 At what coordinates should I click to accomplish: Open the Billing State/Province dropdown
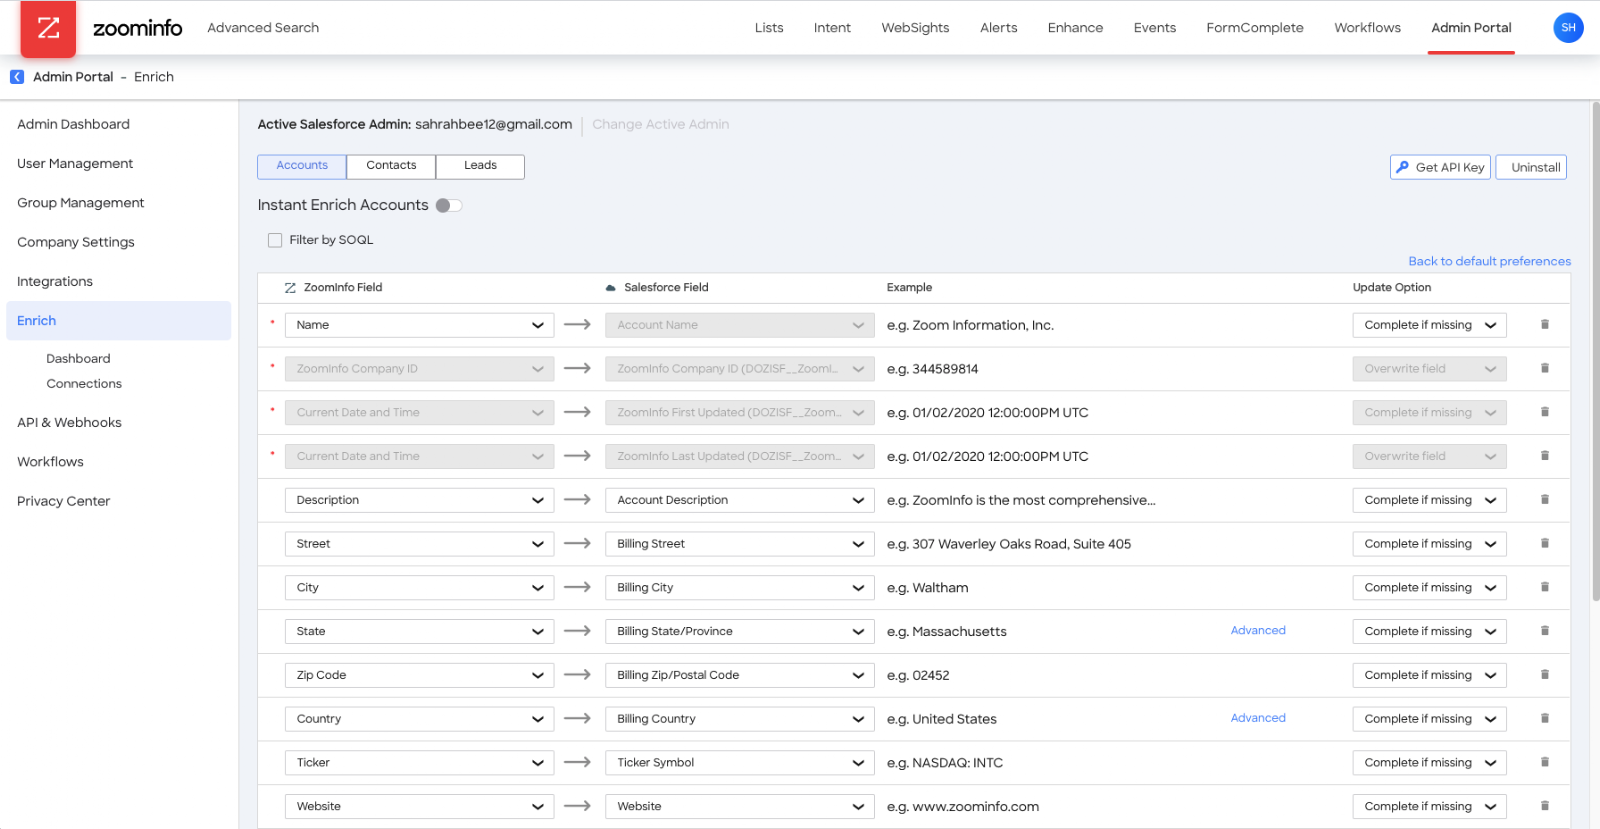740,631
